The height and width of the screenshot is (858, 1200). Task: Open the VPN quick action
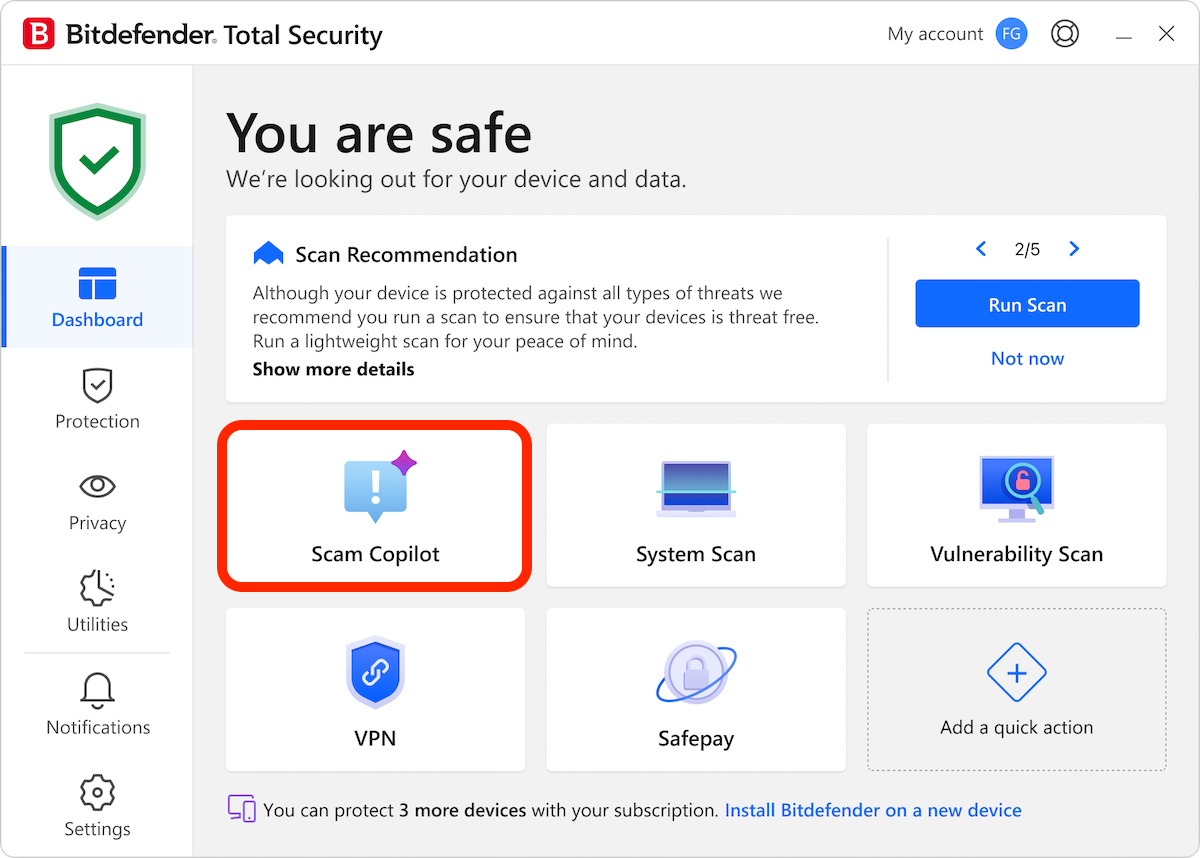click(375, 689)
